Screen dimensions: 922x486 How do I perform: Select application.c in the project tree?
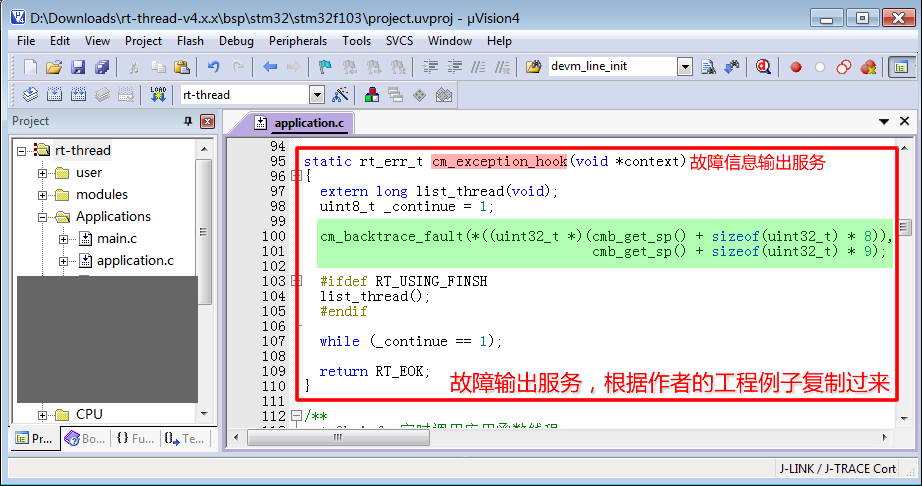click(x=135, y=260)
